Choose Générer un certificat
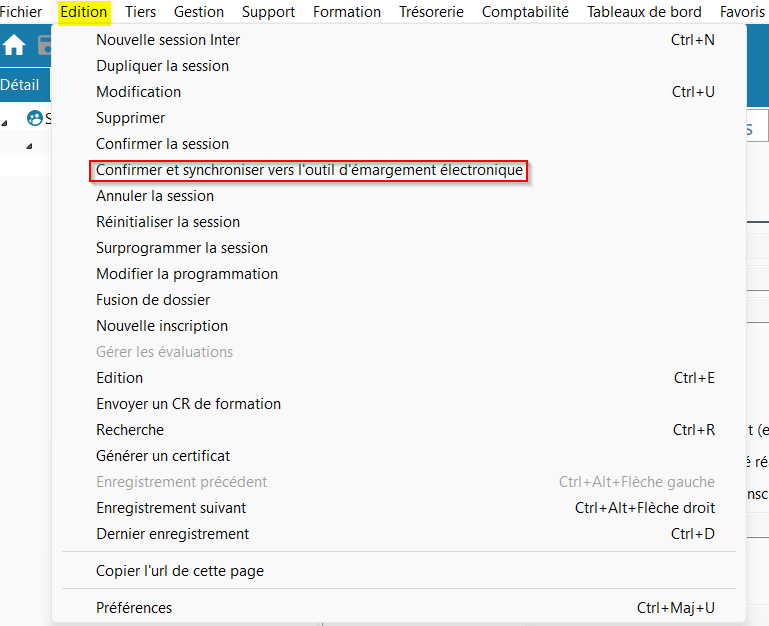The image size is (769, 626). pos(163,456)
